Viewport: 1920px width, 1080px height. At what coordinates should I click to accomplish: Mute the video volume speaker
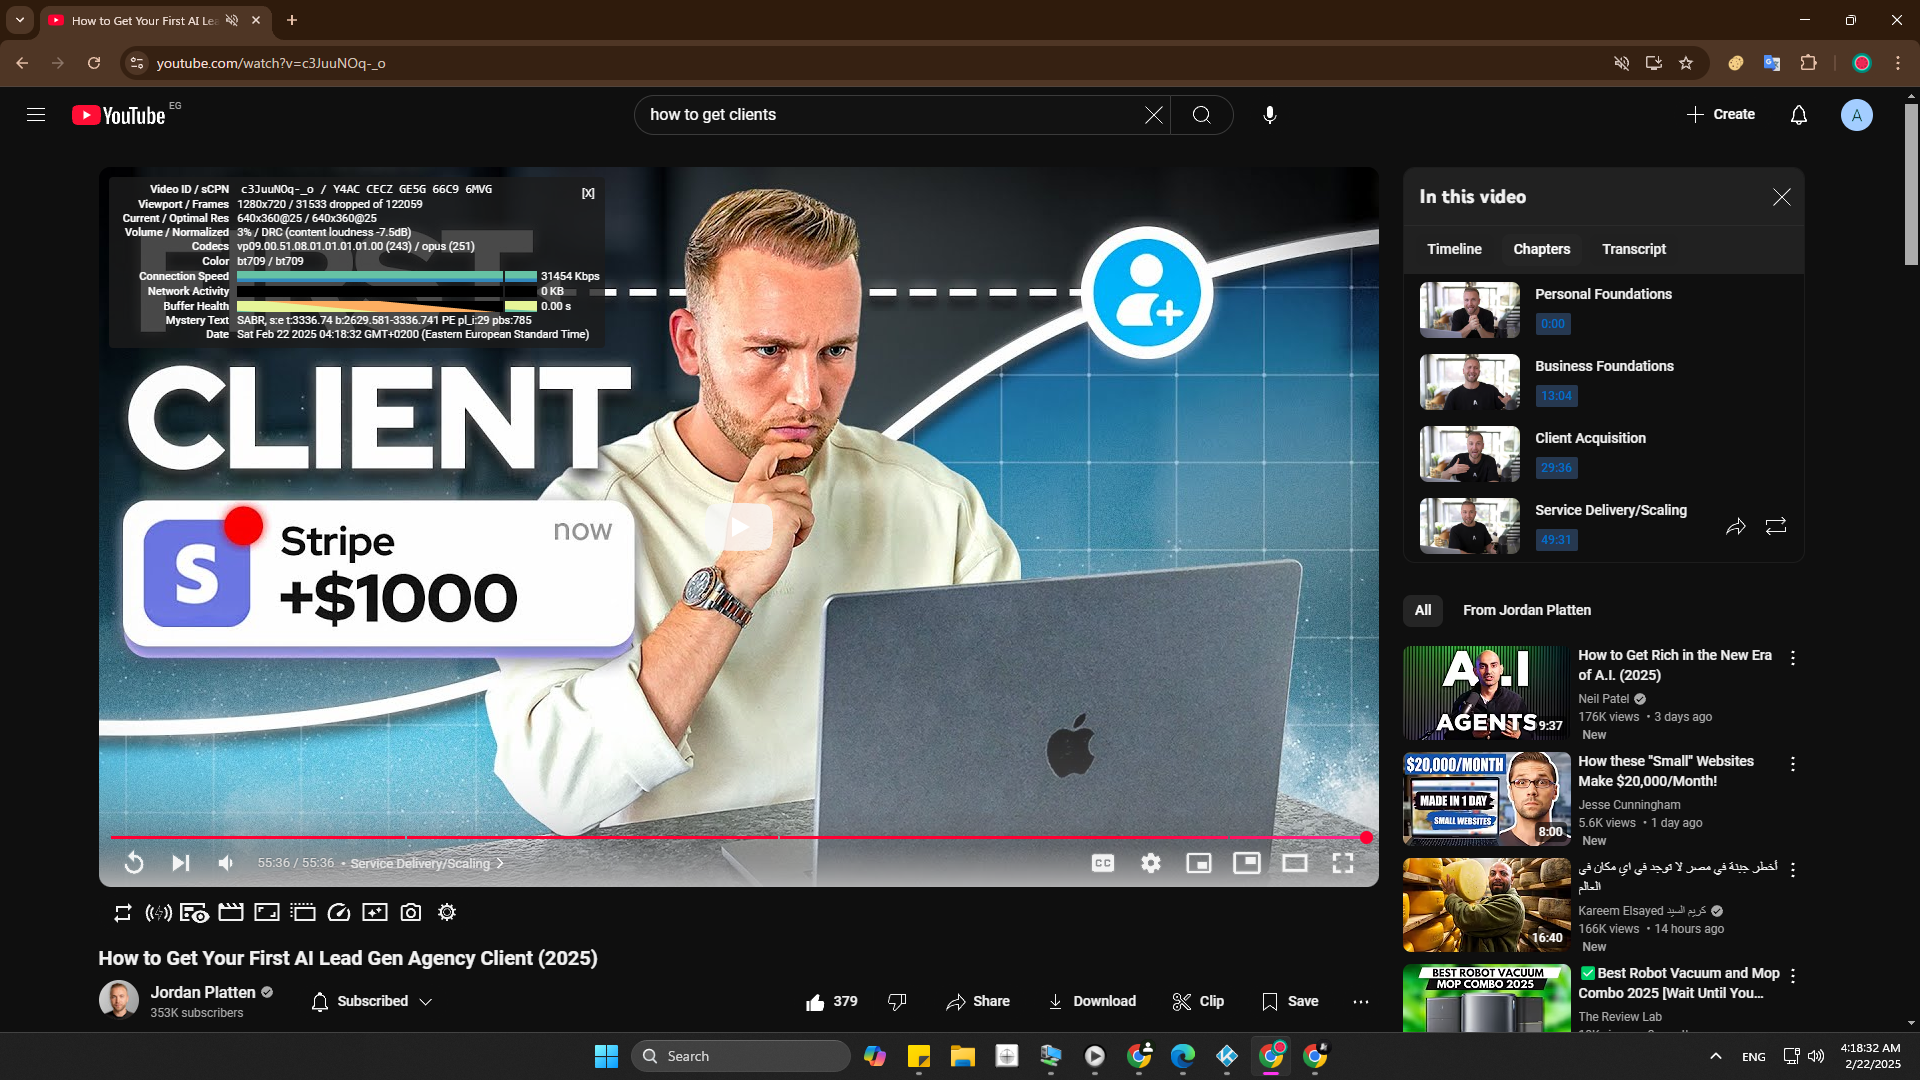[x=226, y=863]
